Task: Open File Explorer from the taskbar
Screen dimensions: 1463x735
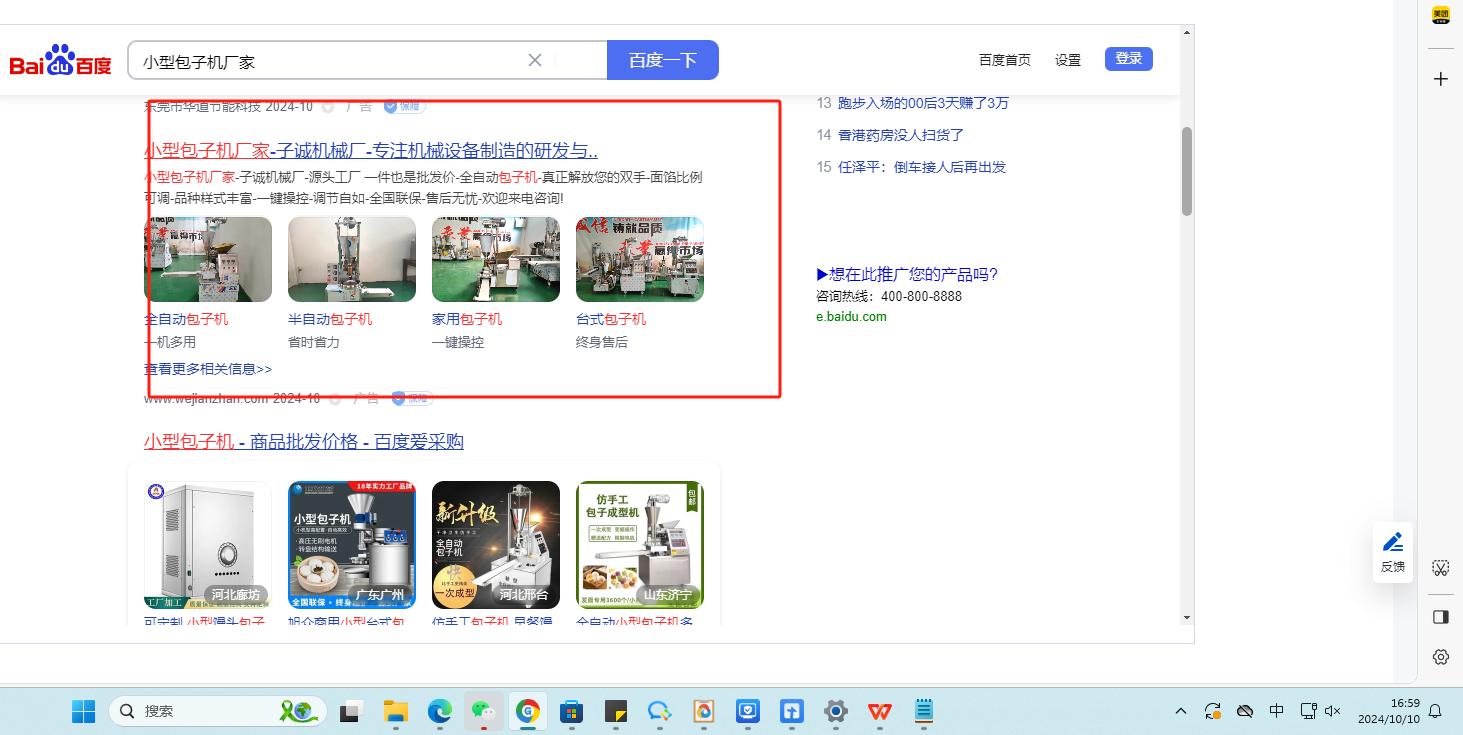Action: [x=396, y=711]
